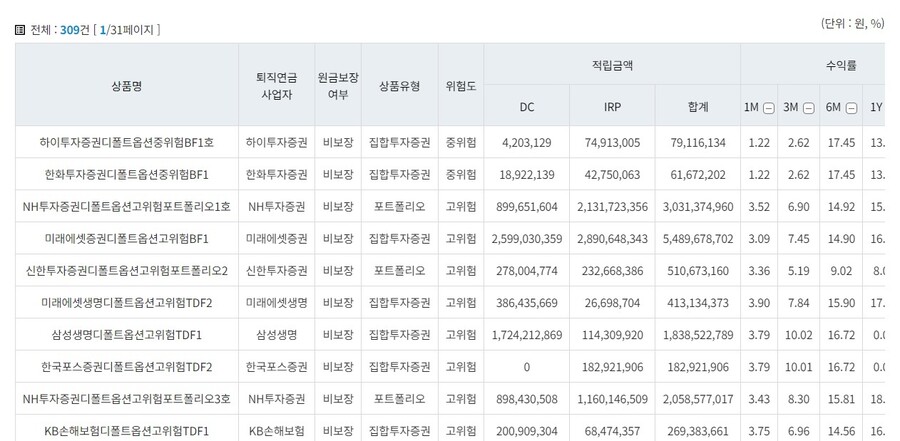
Task: Click the 합계 column header
Action: click(698, 107)
